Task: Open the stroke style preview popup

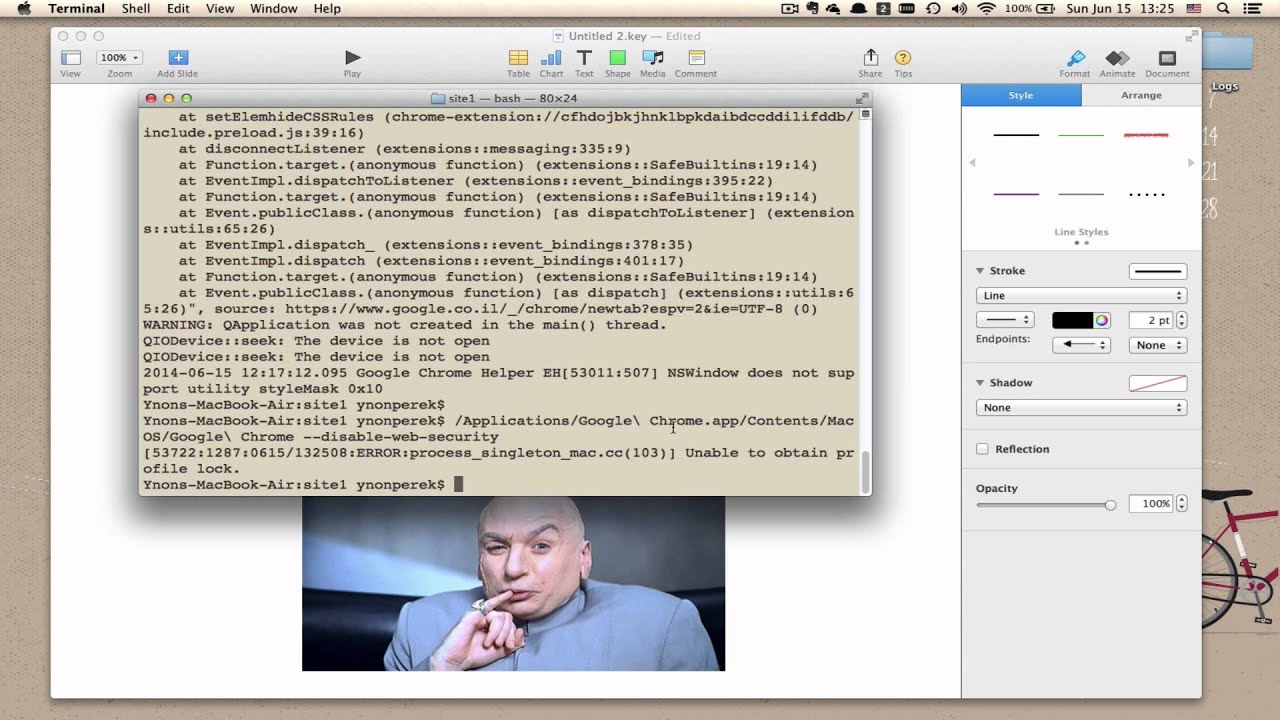Action: click(1158, 271)
